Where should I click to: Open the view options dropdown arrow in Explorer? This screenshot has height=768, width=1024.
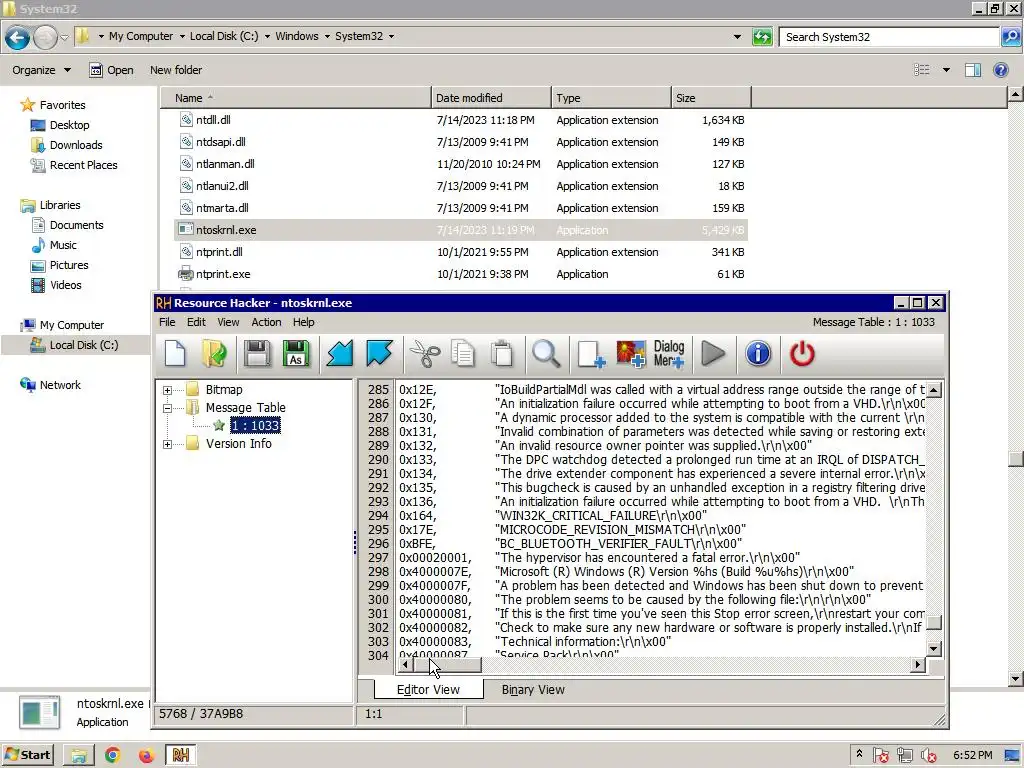[946, 70]
